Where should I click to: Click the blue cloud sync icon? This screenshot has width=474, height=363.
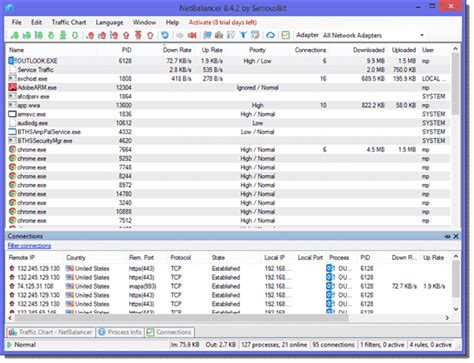(x=271, y=35)
